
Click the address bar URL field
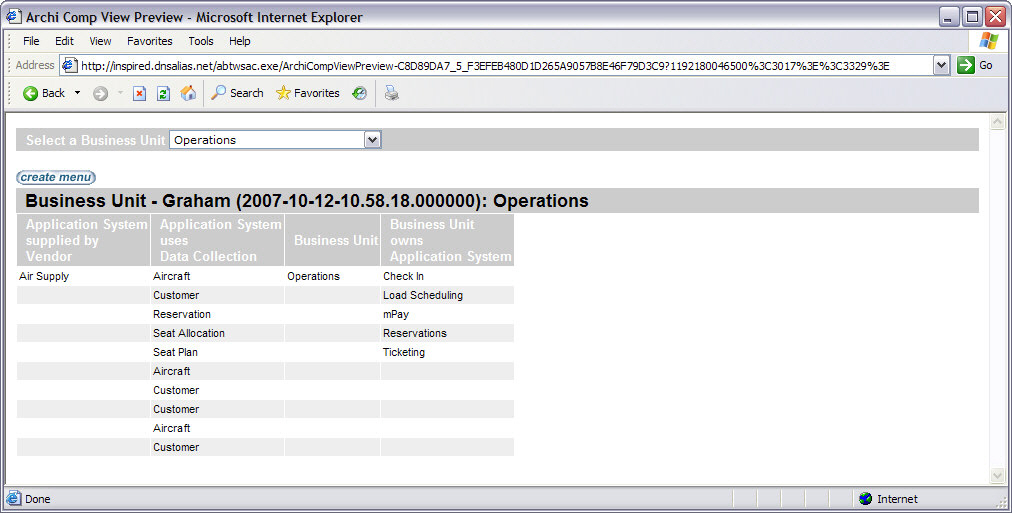pos(505,65)
